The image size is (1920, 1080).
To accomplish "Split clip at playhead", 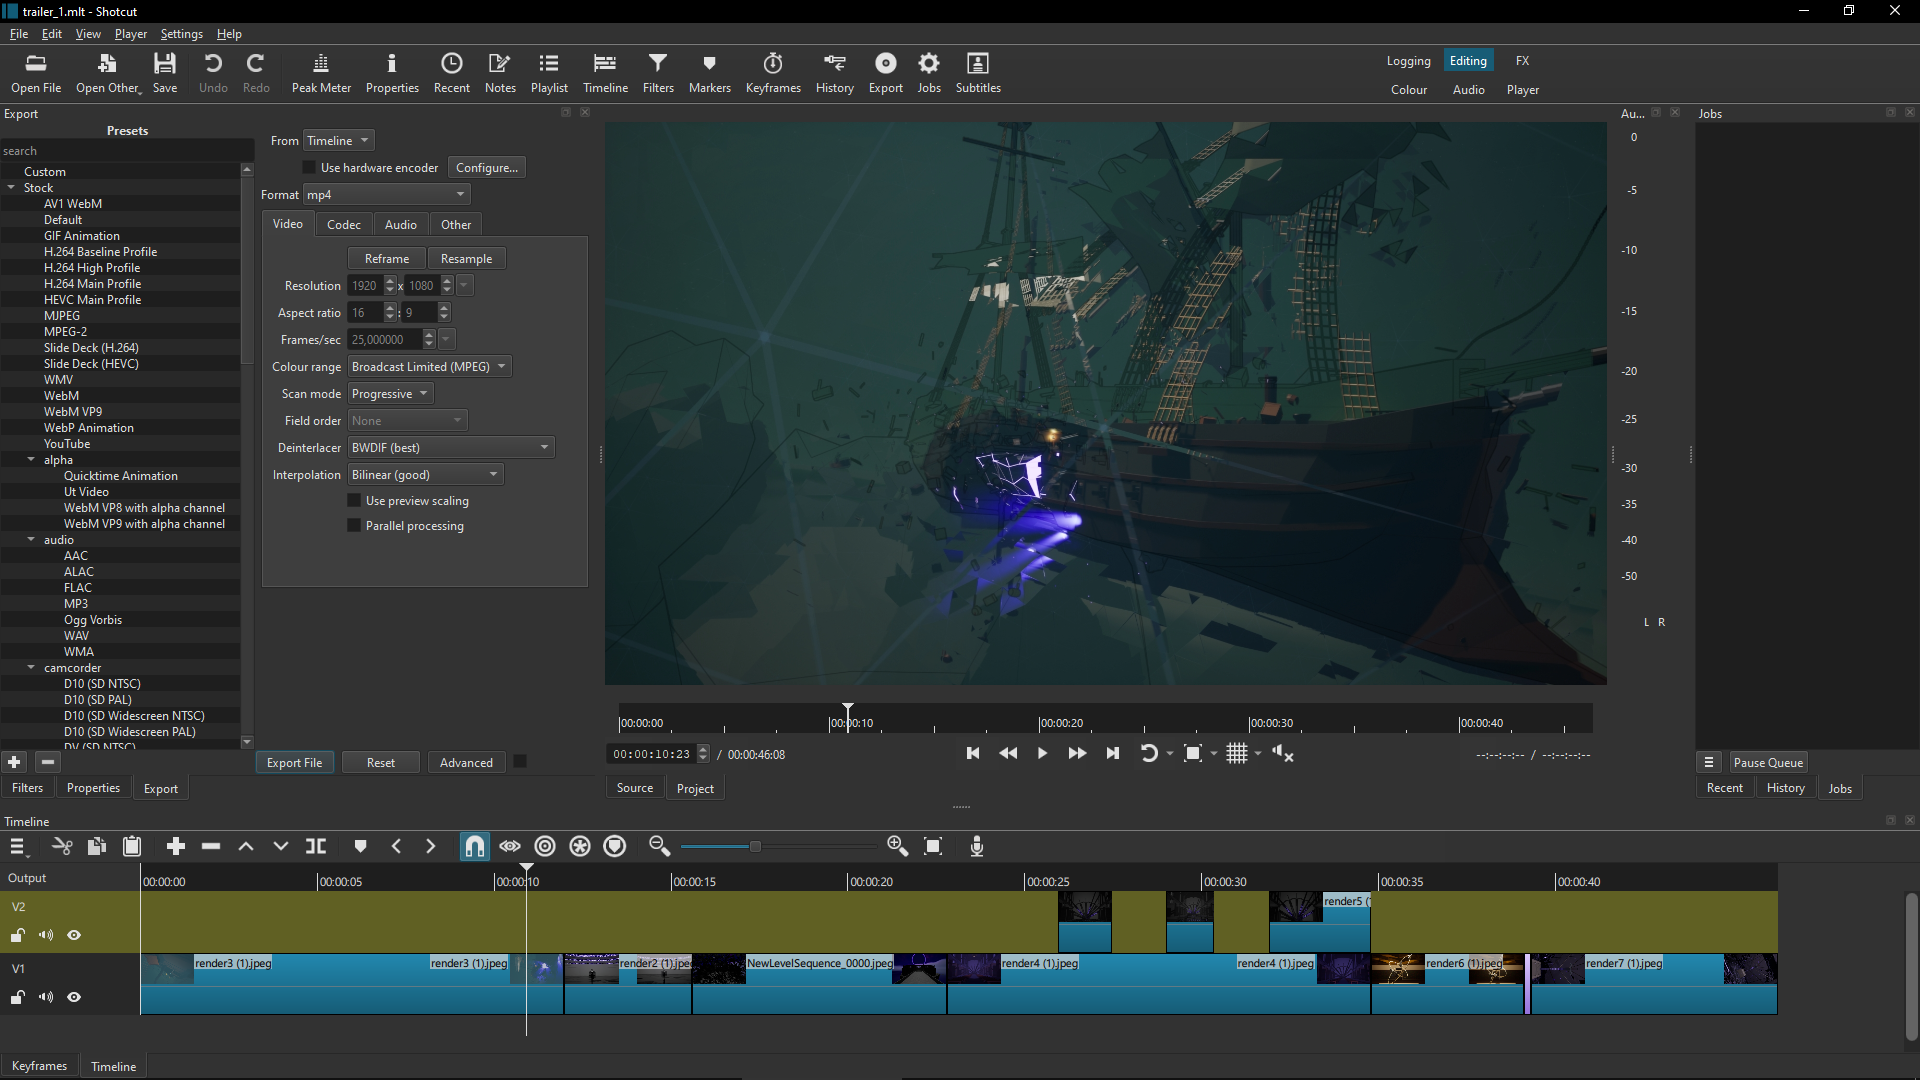I will coord(316,847).
